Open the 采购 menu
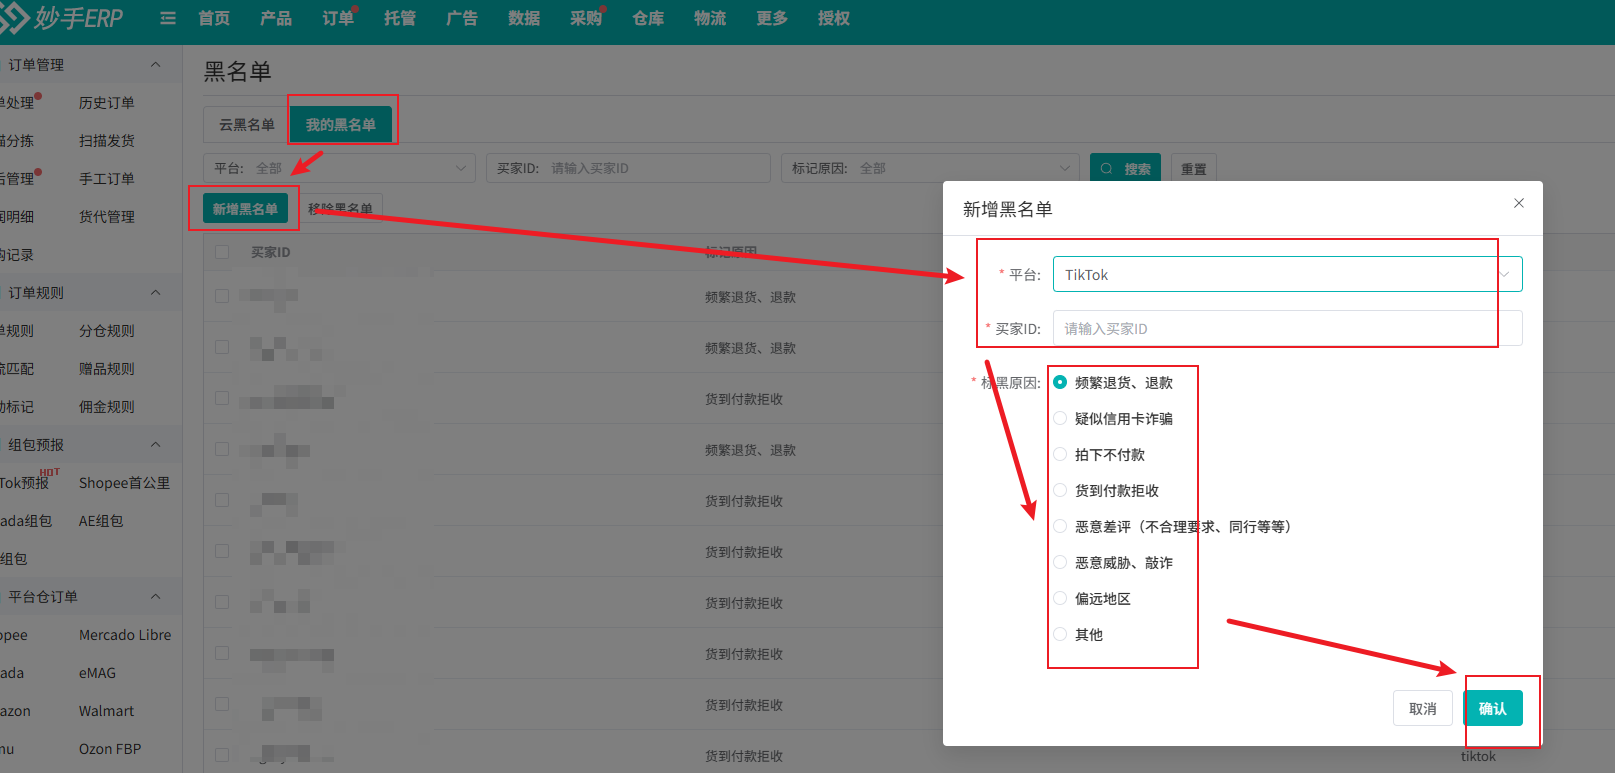 586,18
